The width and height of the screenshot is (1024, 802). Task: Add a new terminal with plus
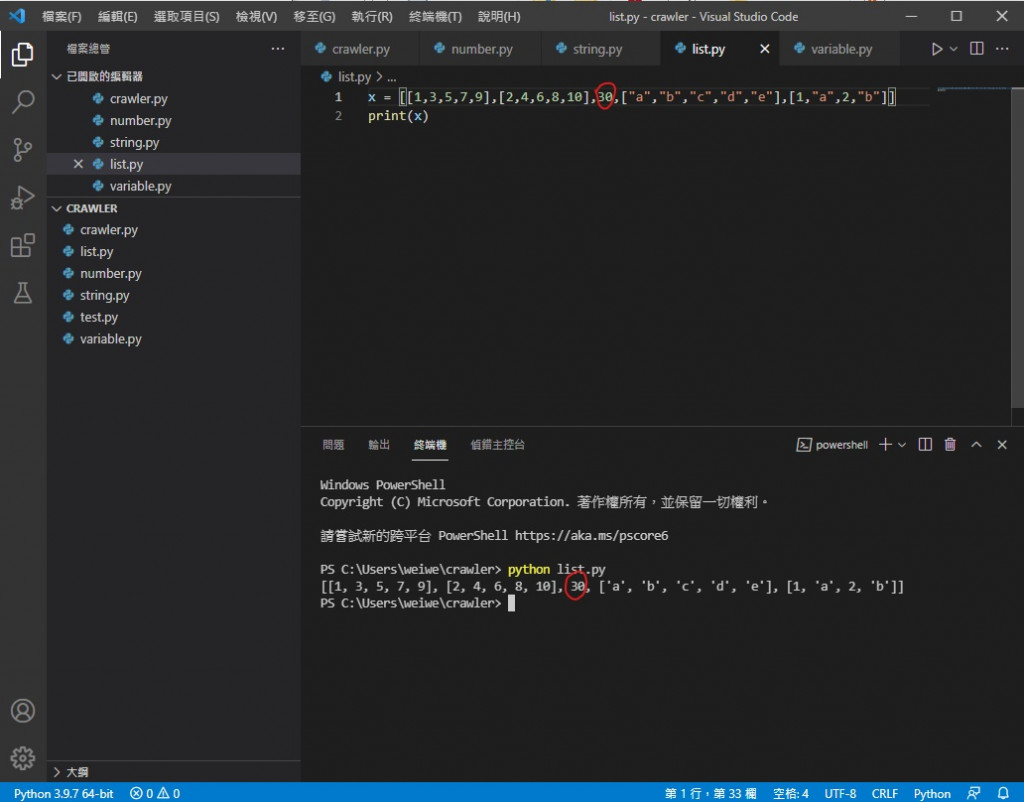point(885,445)
